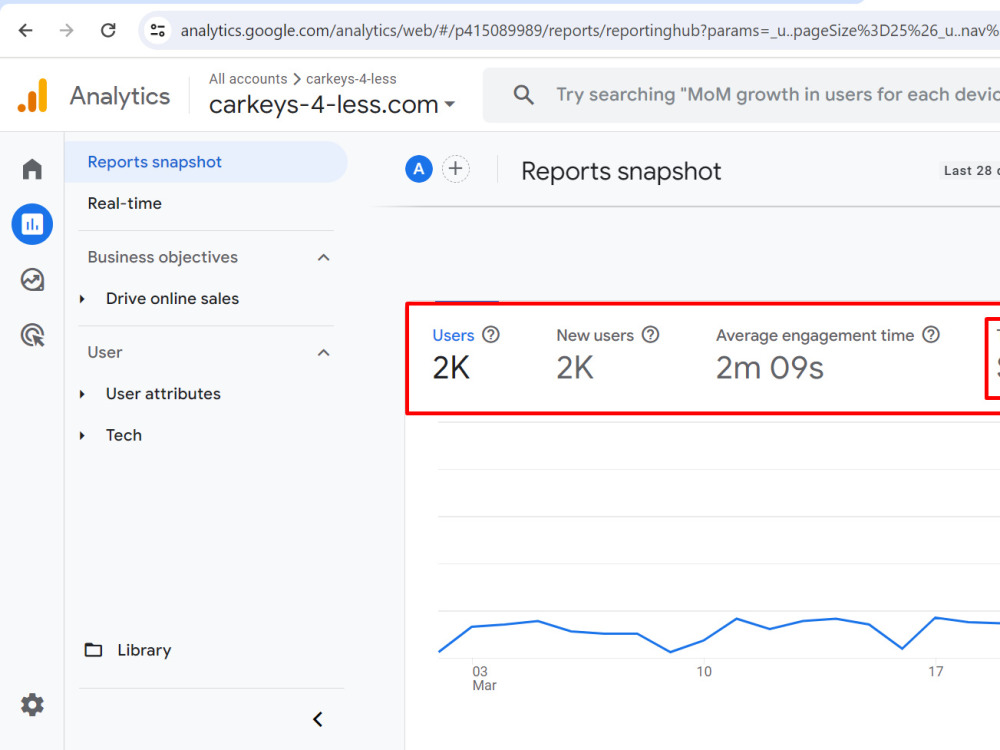Open the Advertising cursor-target icon
The image size is (1000, 750).
[32, 335]
